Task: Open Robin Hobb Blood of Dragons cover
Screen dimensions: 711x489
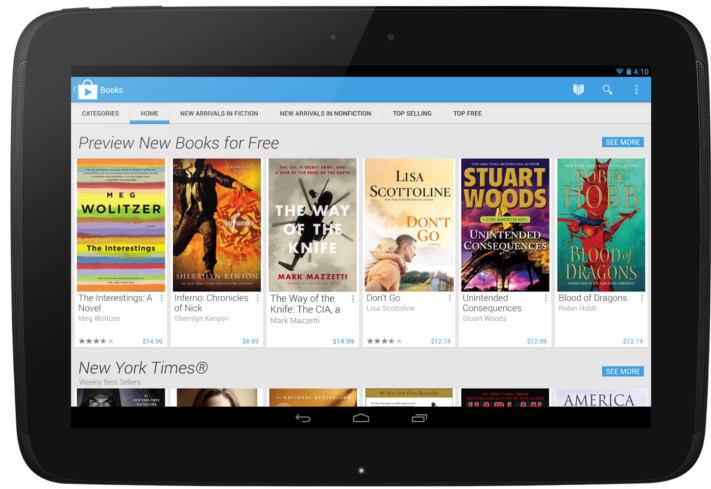Action: click(601, 225)
